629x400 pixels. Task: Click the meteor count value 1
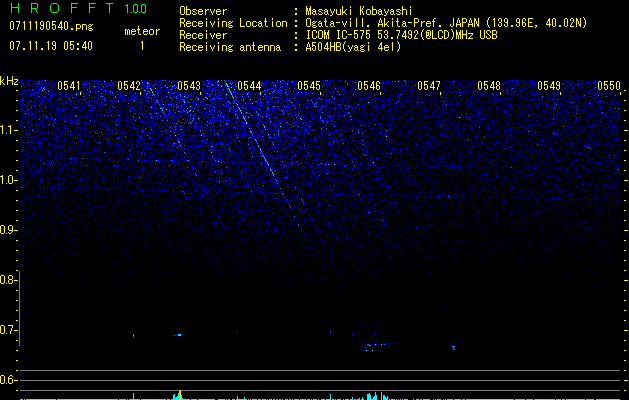[x=142, y=46]
